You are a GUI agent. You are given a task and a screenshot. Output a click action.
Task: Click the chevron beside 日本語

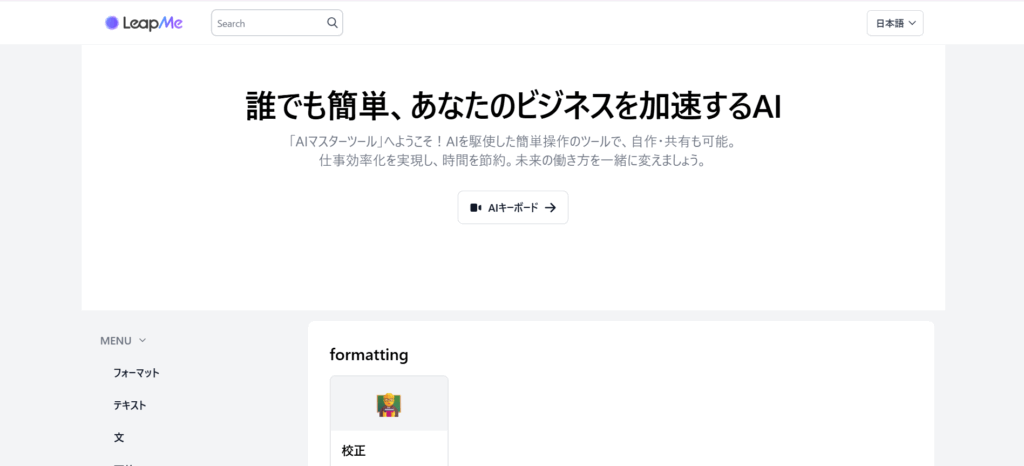(x=912, y=23)
